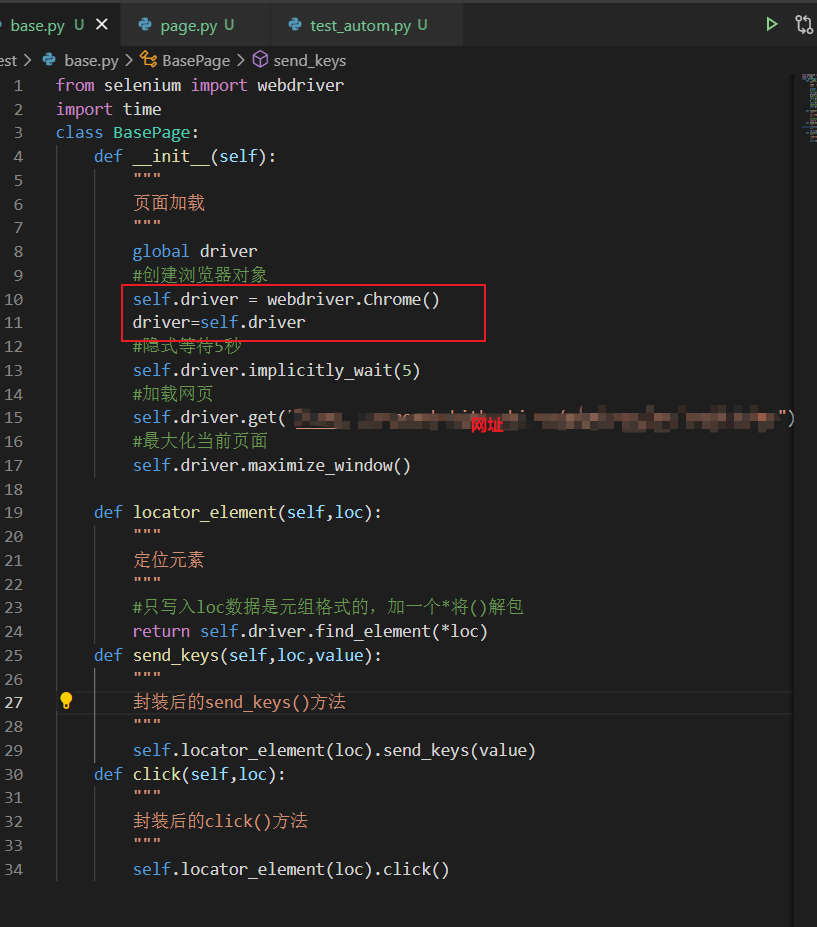
Task: Click the method cube icon before send_keys
Action: (x=260, y=59)
